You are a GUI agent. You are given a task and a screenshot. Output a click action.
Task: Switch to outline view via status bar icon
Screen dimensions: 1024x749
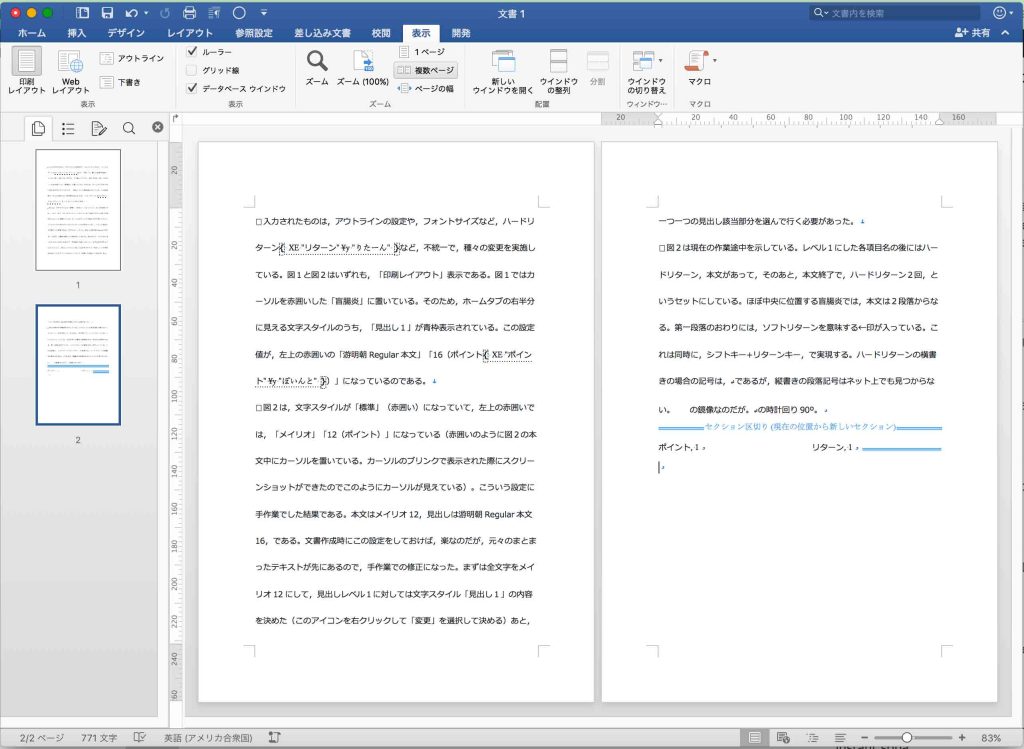tap(812, 737)
